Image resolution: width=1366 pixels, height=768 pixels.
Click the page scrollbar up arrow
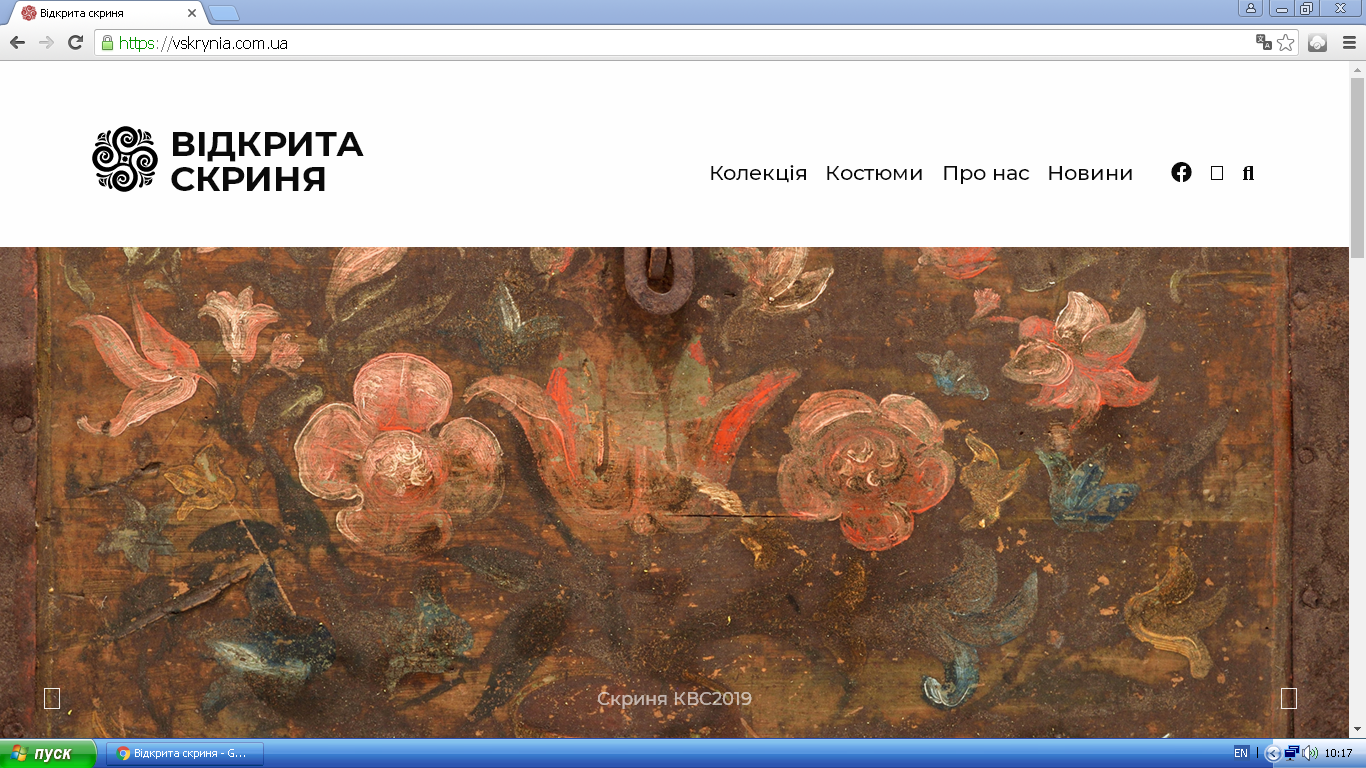pyautogui.click(x=1358, y=70)
